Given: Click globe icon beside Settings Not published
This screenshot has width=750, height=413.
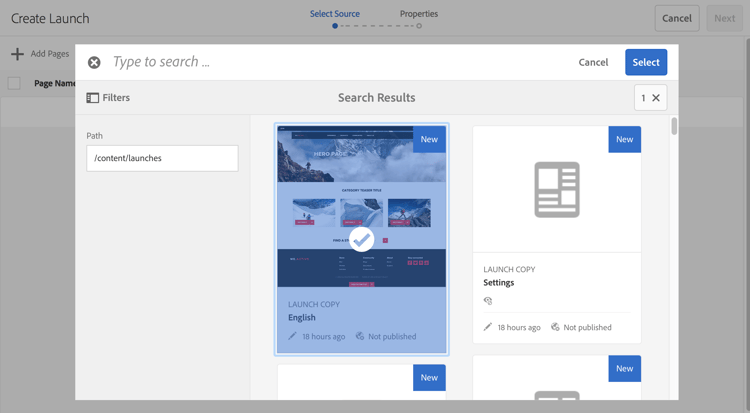Looking at the screenshot, I should point(555,327).
